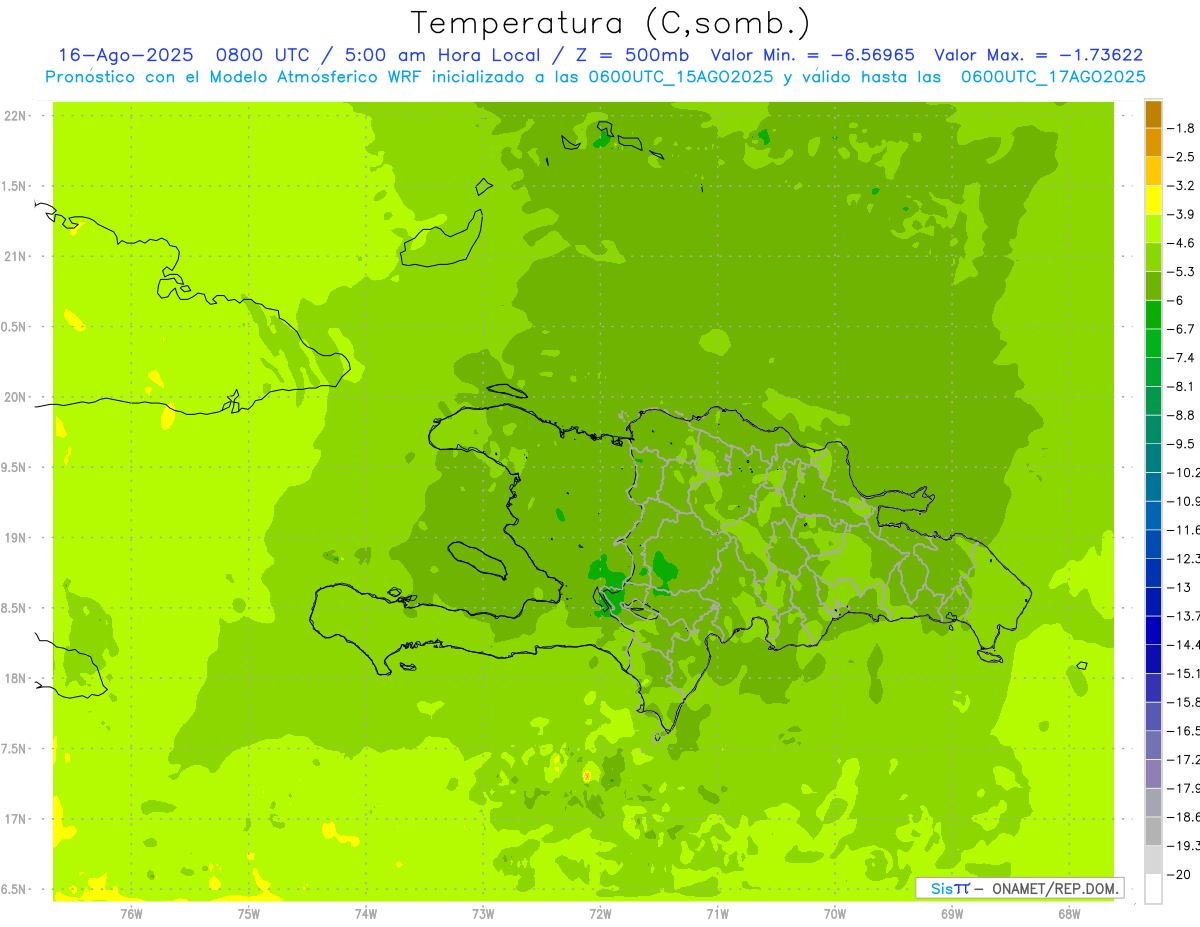Click the "73W" longitude label

pyautogui.click(x=483, y=914)
